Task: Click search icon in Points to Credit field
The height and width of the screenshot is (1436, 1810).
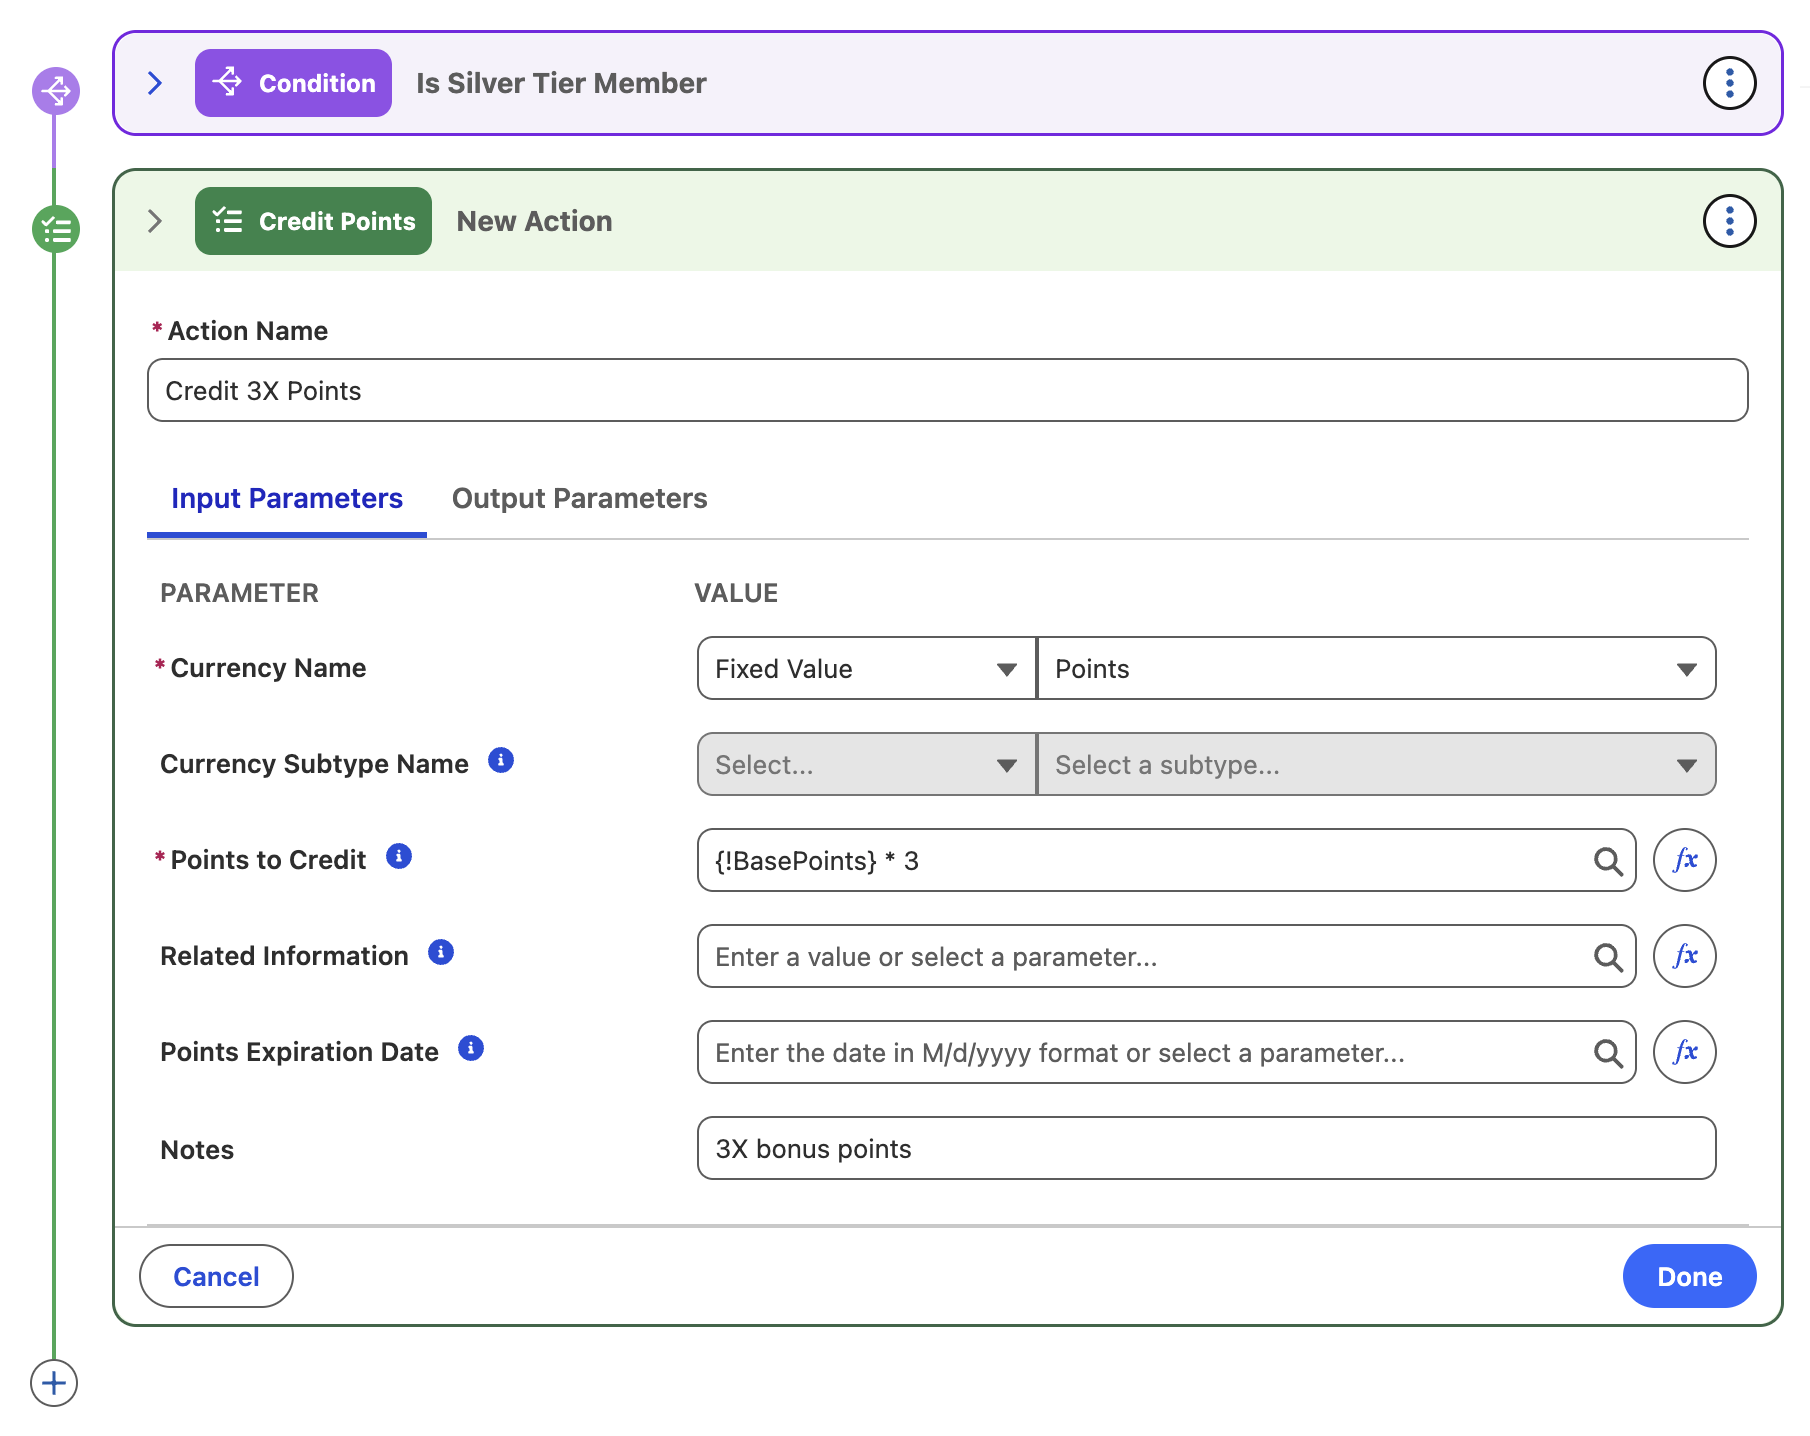Action: tap(1608, 861)
